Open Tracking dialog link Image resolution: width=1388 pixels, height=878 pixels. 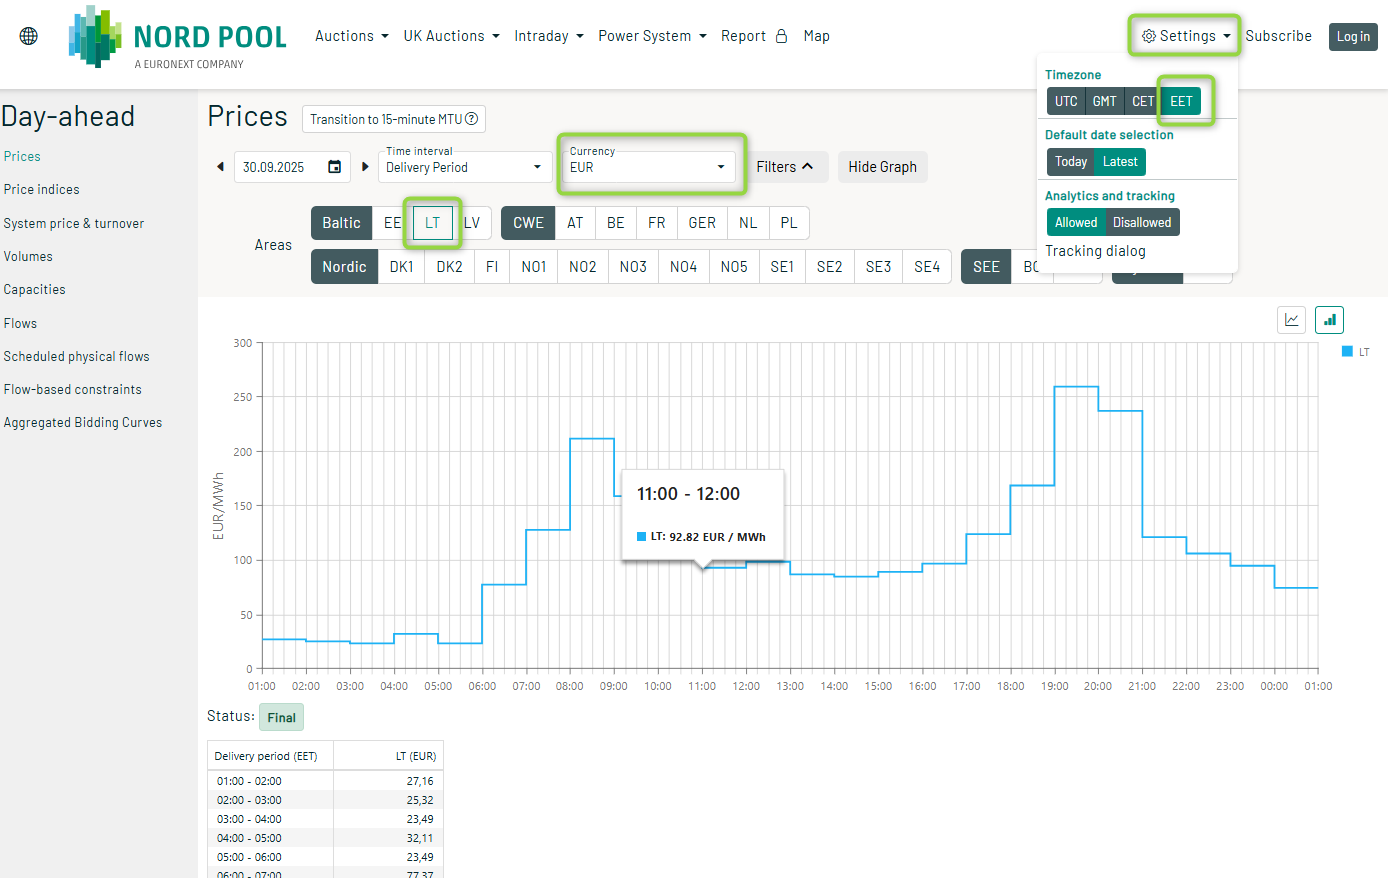(x=1096, y=251)
